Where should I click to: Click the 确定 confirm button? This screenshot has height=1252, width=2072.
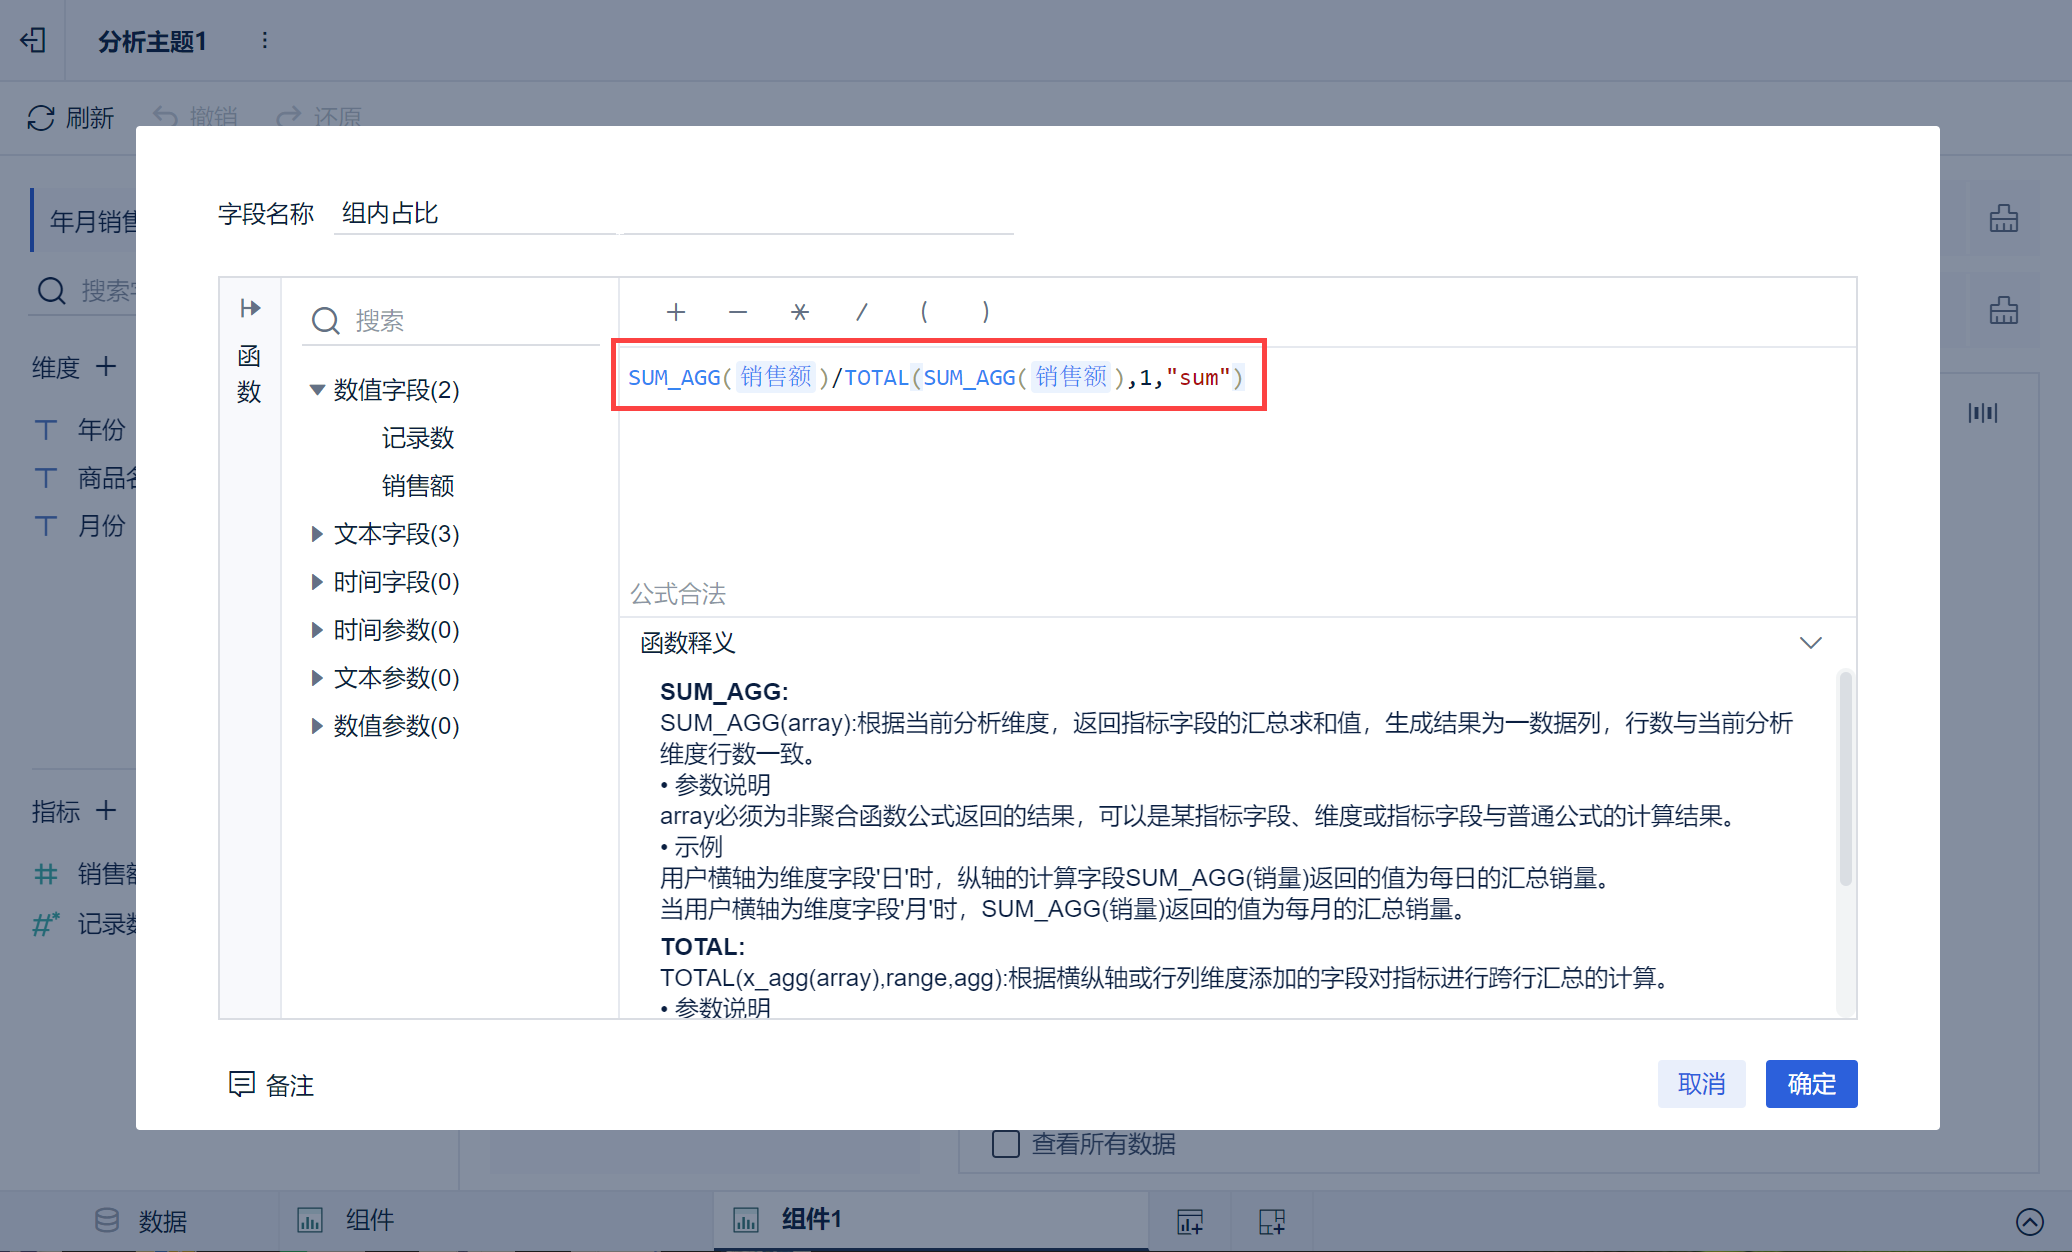tap(1811, 1084)
